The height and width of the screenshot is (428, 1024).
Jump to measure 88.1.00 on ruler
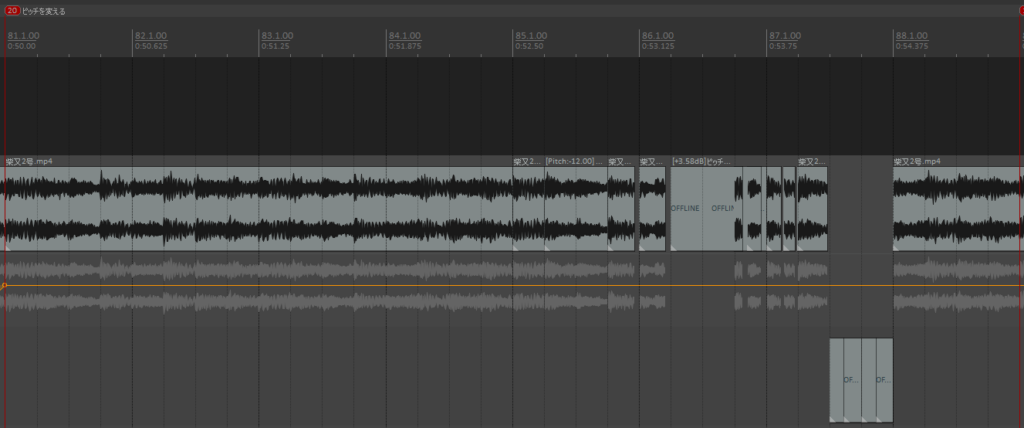pos(910,37)
